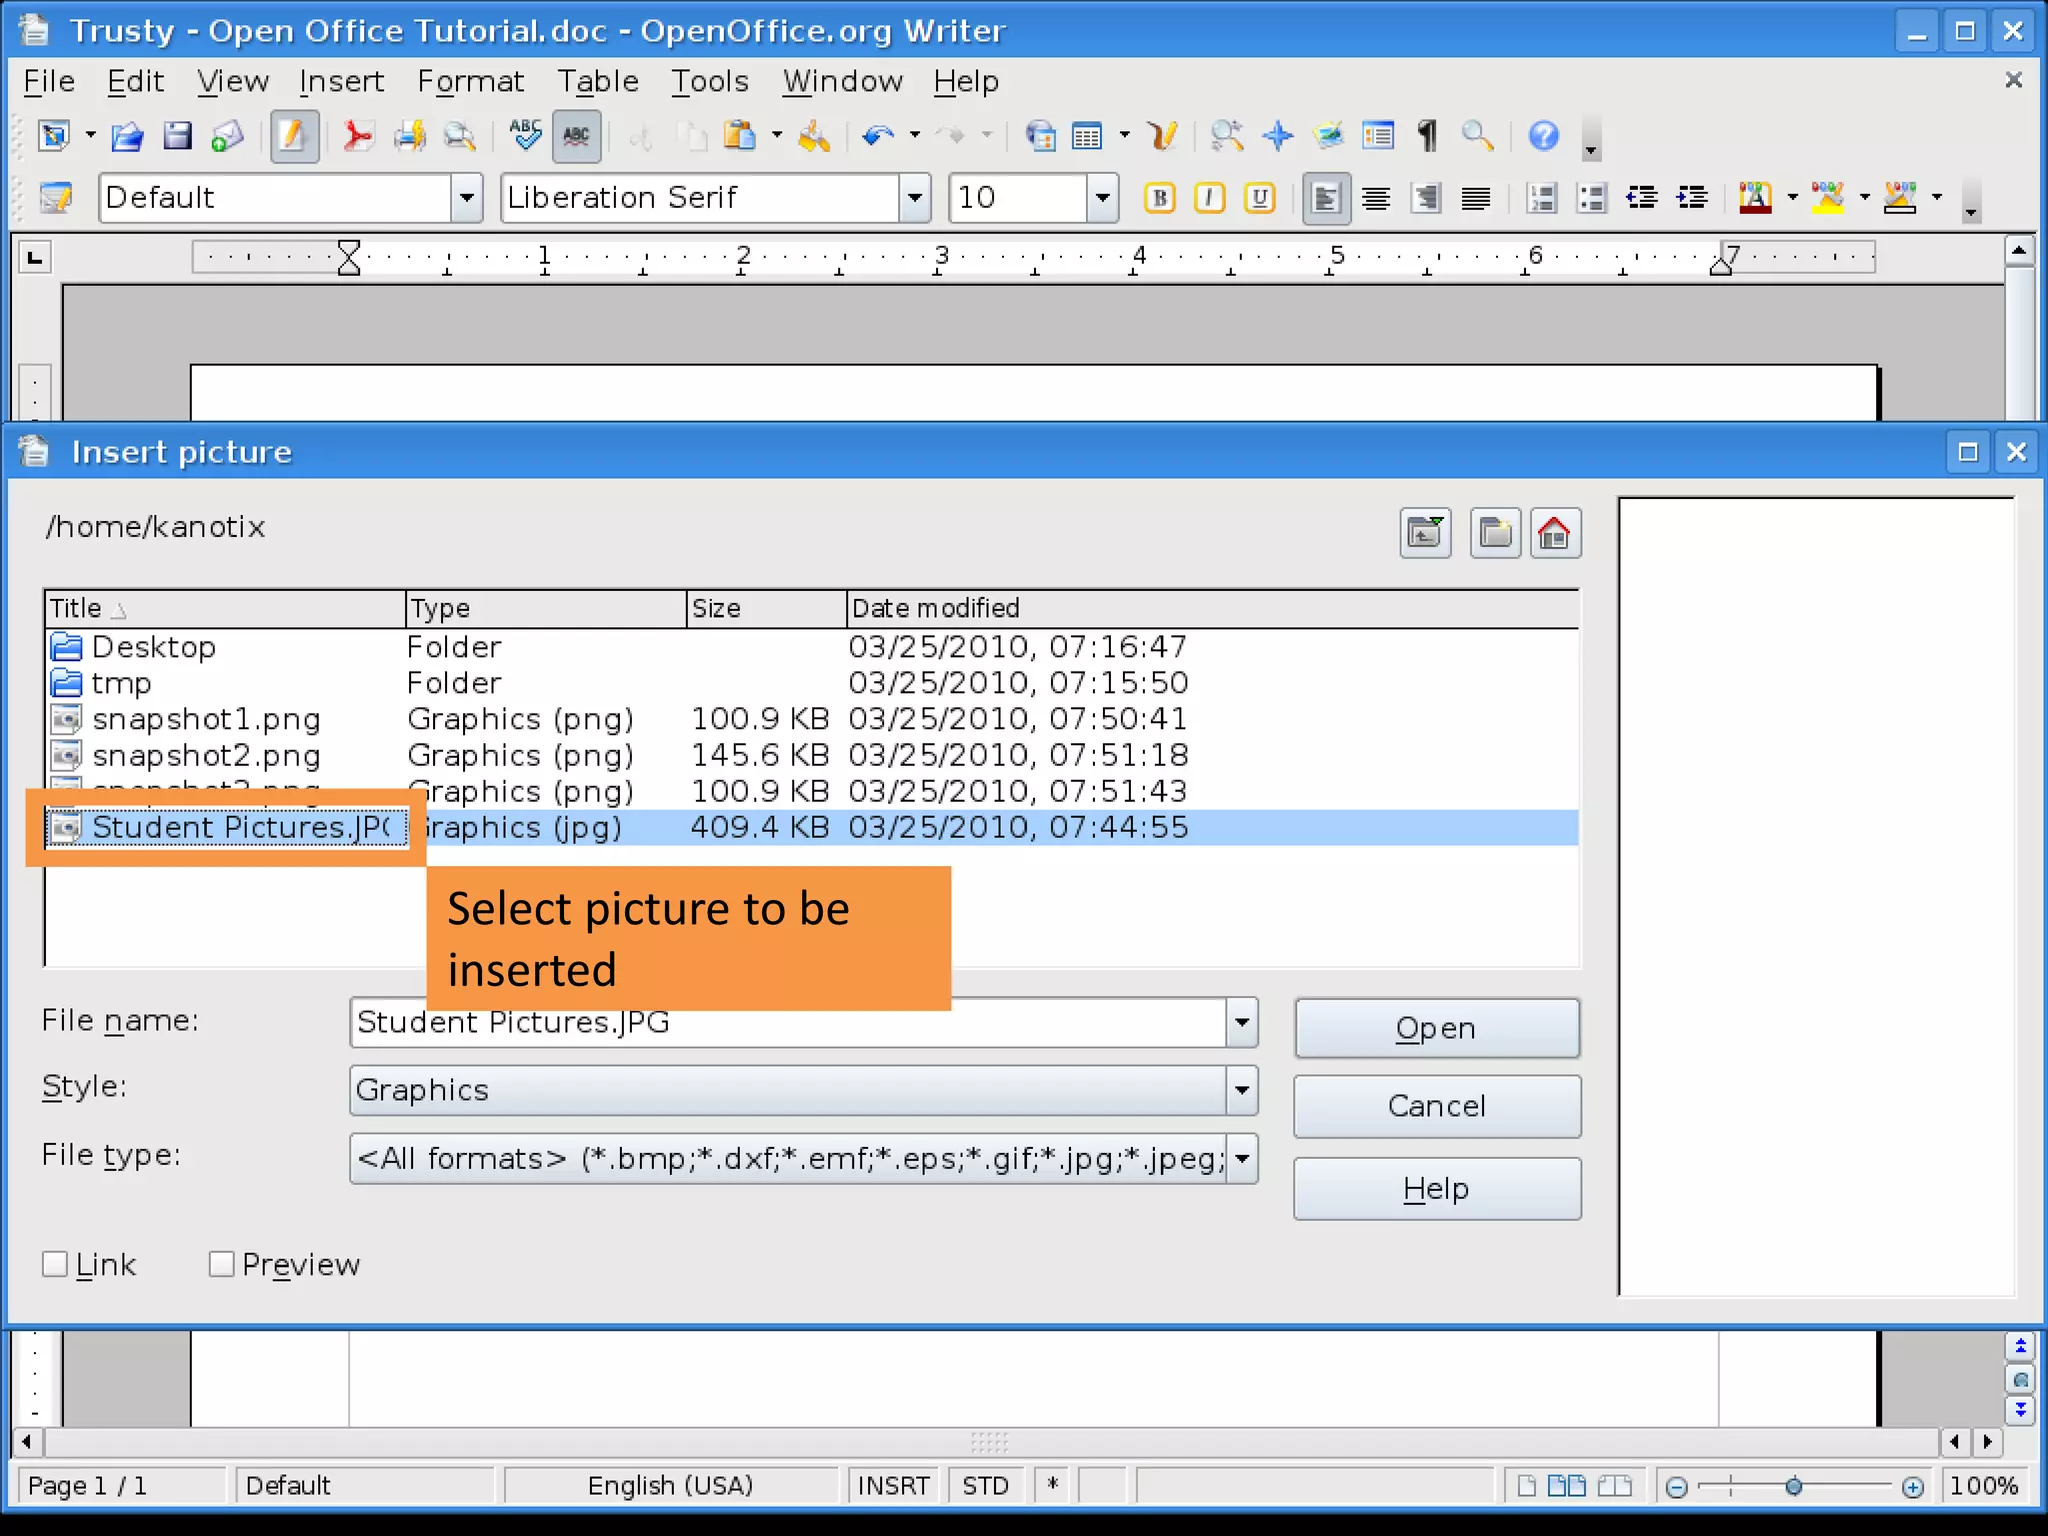Enable the Preview checkbox
The width and height of the screenshot is (2048, 1536).
click(x=222, y=1264)
